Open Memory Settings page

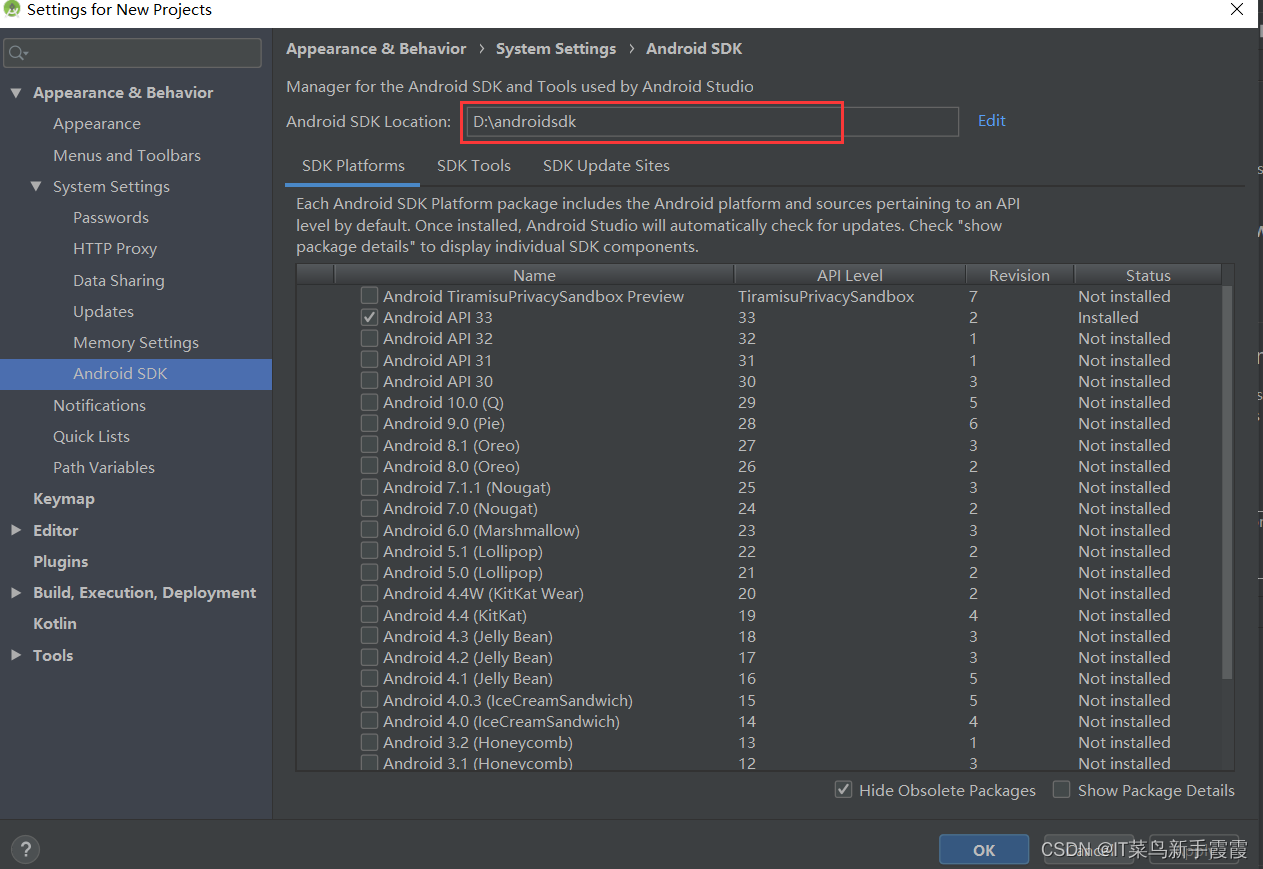tap(136, 342)
